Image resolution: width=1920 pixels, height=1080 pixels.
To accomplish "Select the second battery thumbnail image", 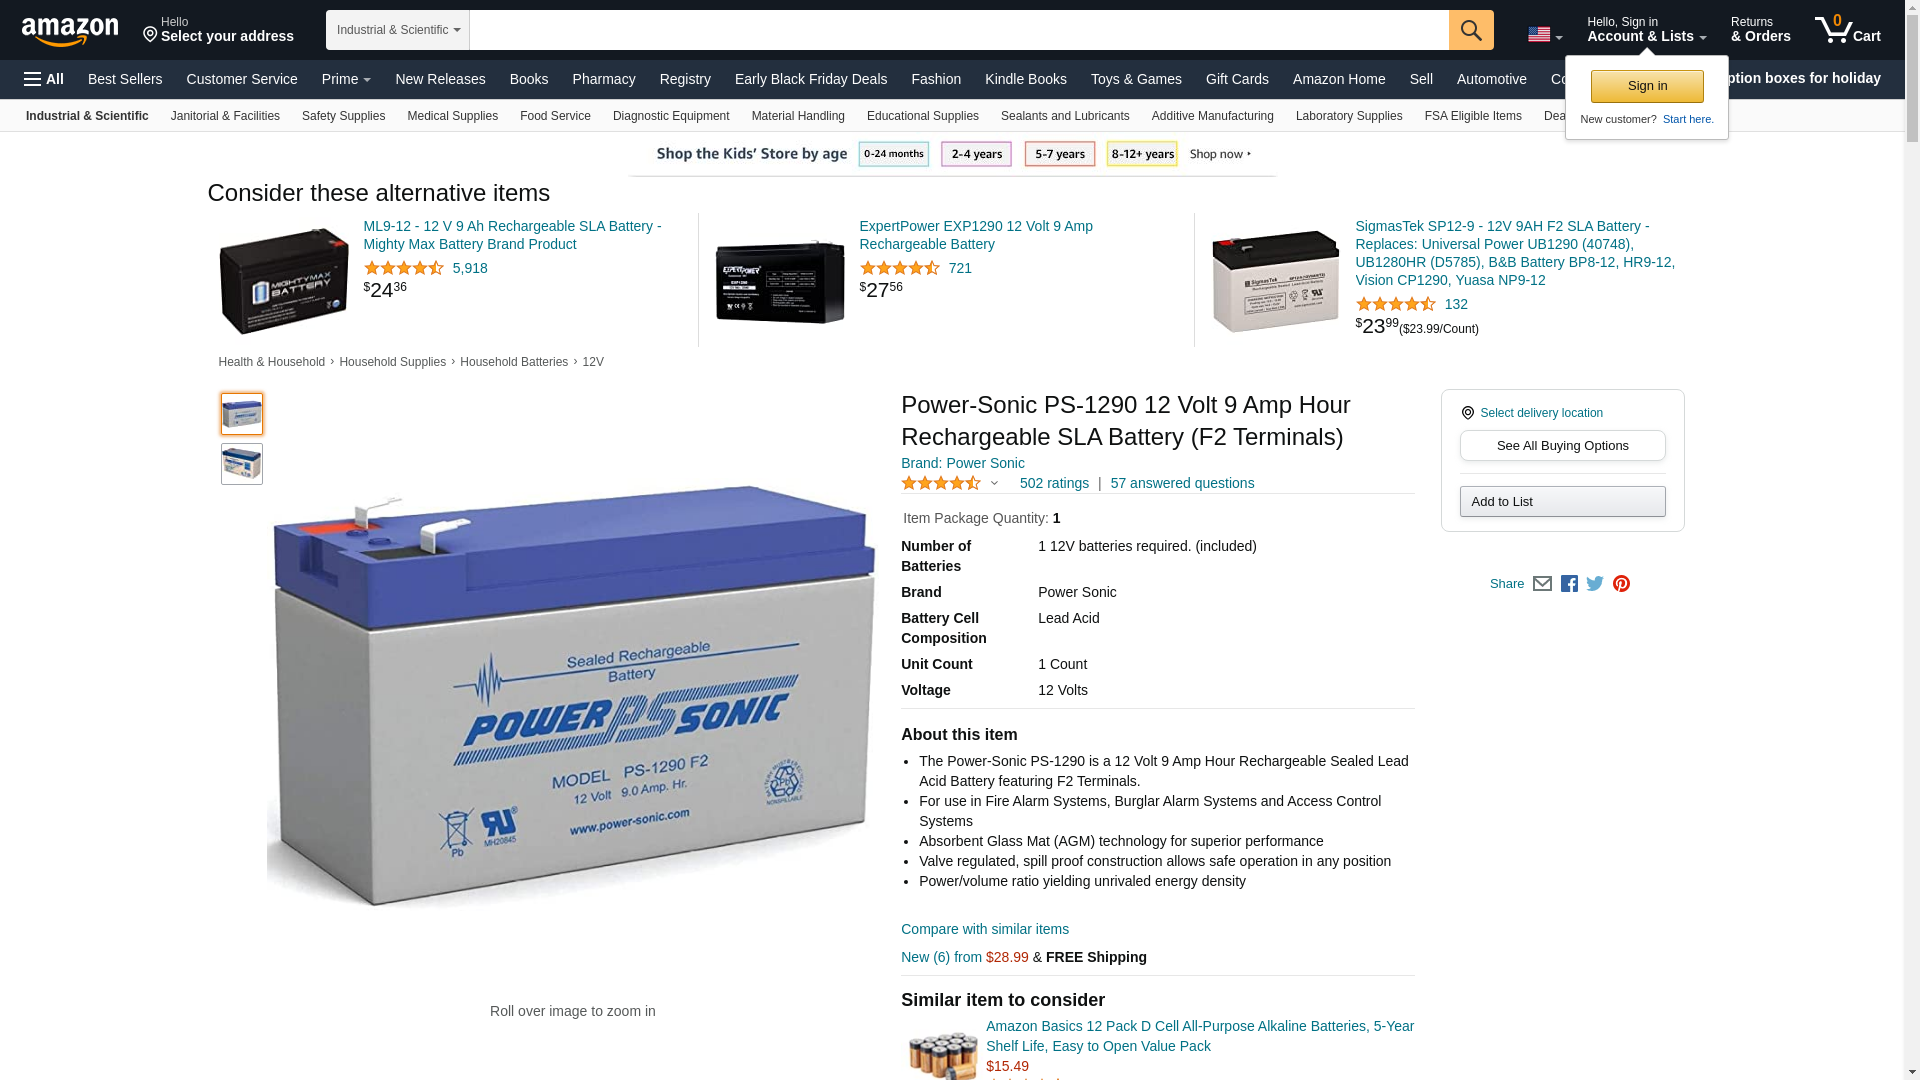I will click(242, 464).
